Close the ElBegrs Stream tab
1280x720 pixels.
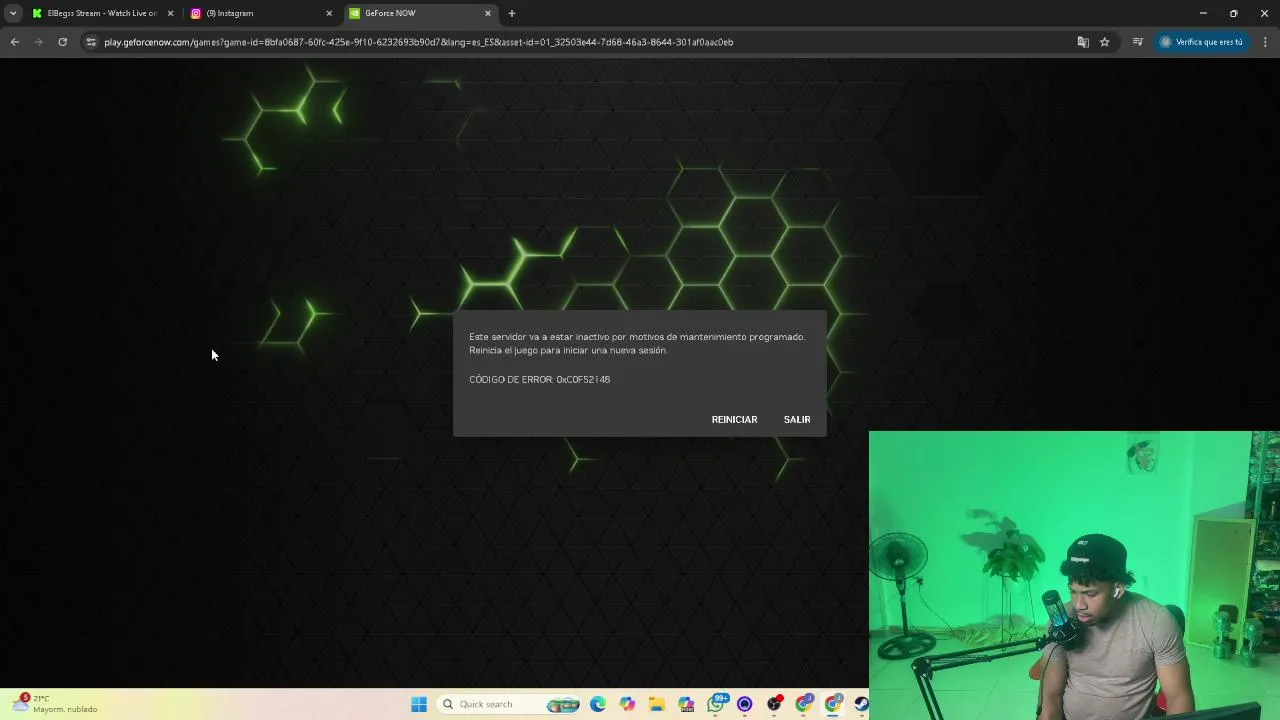[x=170, y=13]
